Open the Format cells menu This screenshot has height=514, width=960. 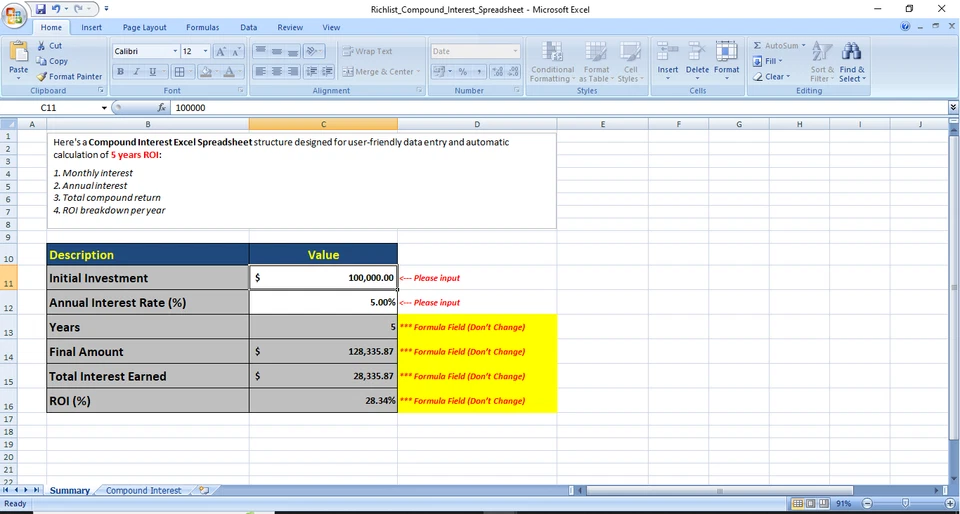coord(727,61)
